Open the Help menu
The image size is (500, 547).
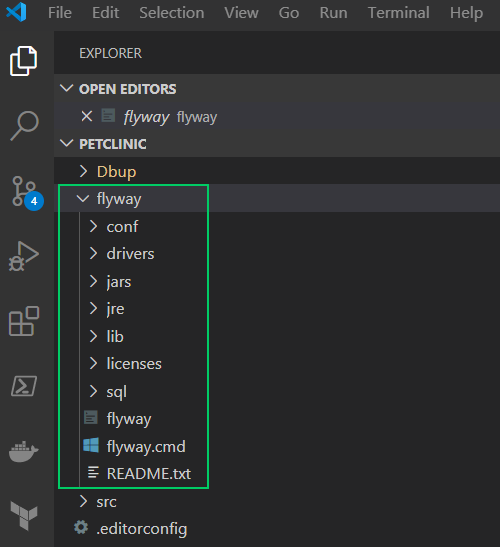(466, 13)
